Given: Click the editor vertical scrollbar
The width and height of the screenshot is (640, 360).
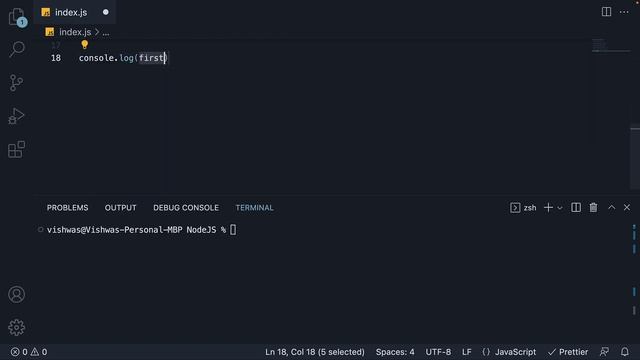Looking at the screenshot, I should (x=635, y=156).
